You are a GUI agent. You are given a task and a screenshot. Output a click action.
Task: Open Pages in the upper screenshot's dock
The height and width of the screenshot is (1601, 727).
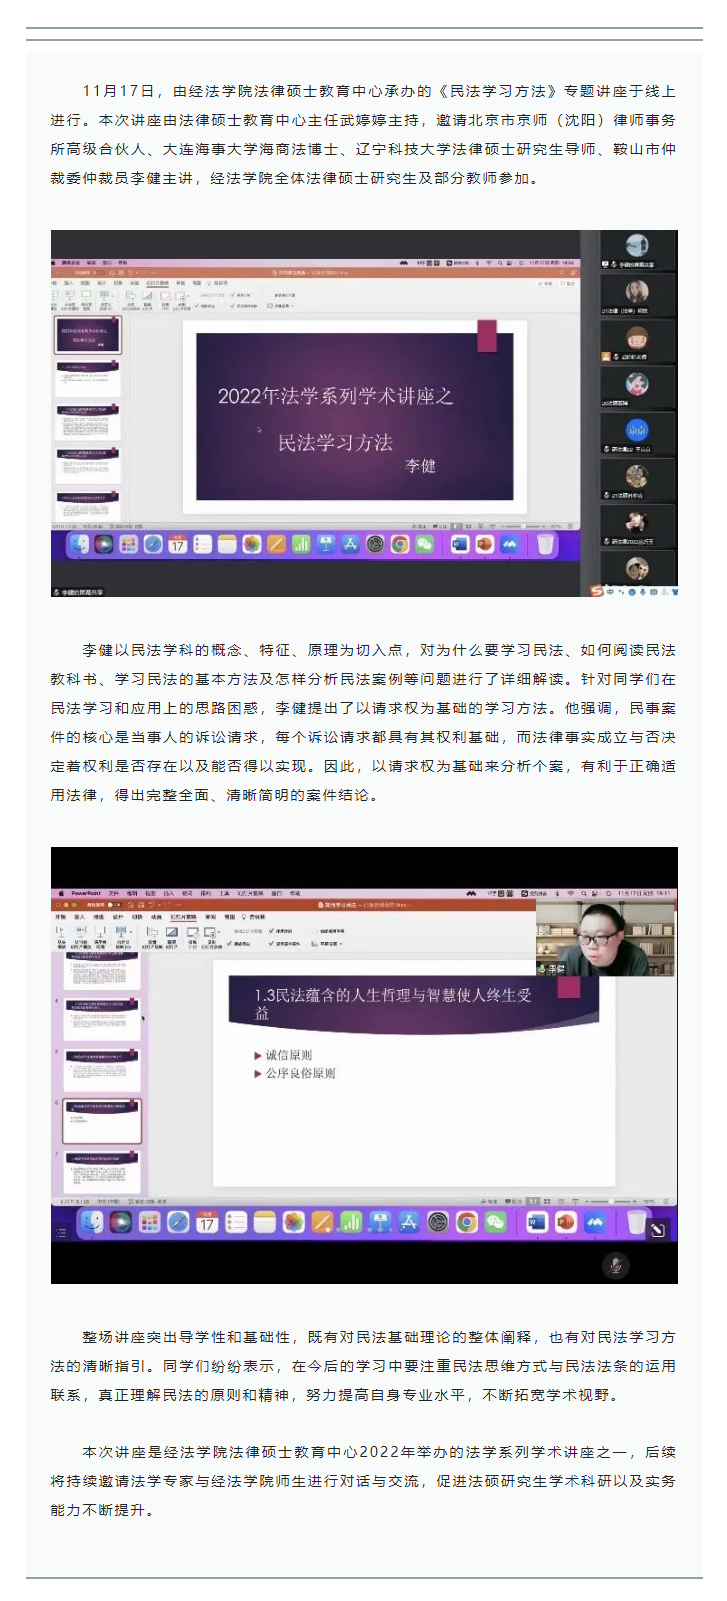coord(276,544)
